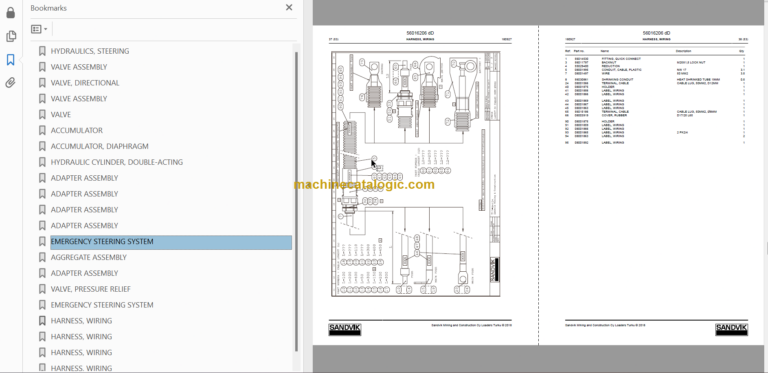This screenshot has height=373, width=768.
Task: Select first VALVE ASSEMBLY bookmark below HYDRAULICS, STEERING
Action: pos(79,67)
